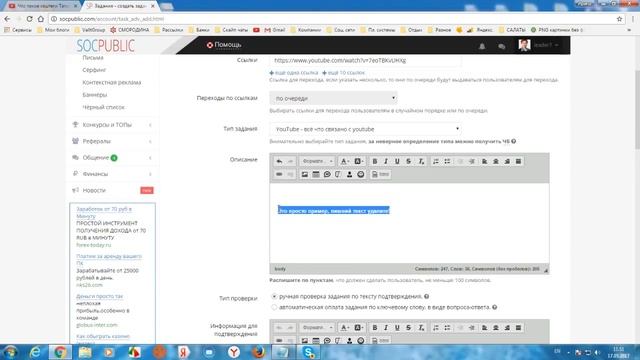Image resolution: width=640 pixels, height=360 pixels.
Task: Open background color picker in the Описание editor
Action: (359, 161)
